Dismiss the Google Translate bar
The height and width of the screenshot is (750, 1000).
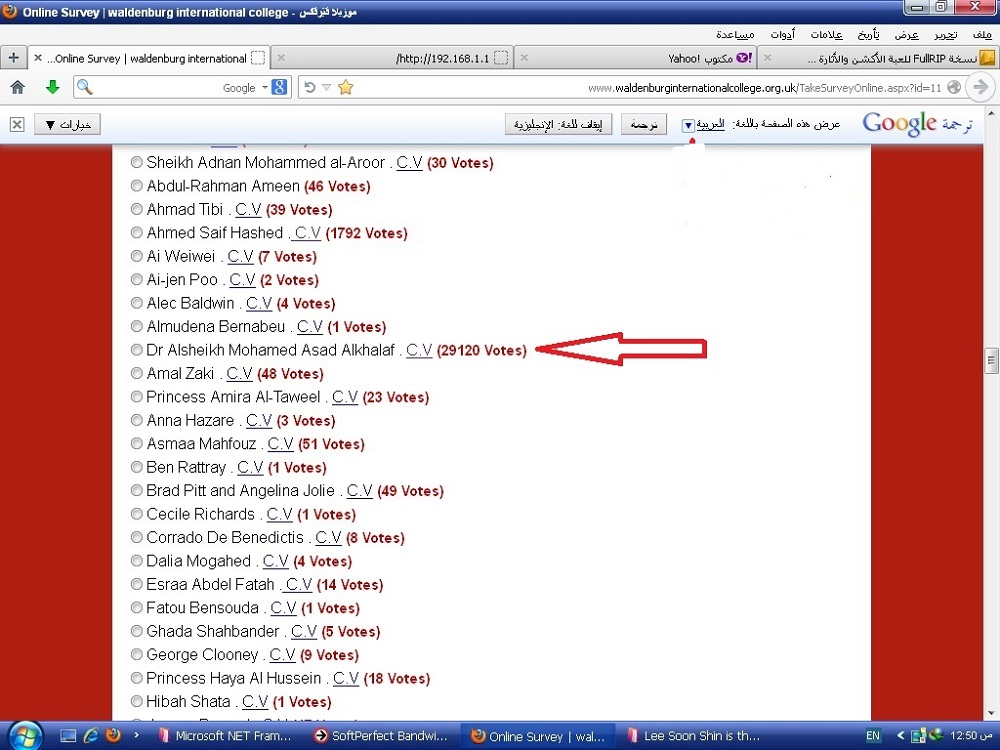point(16,125)
